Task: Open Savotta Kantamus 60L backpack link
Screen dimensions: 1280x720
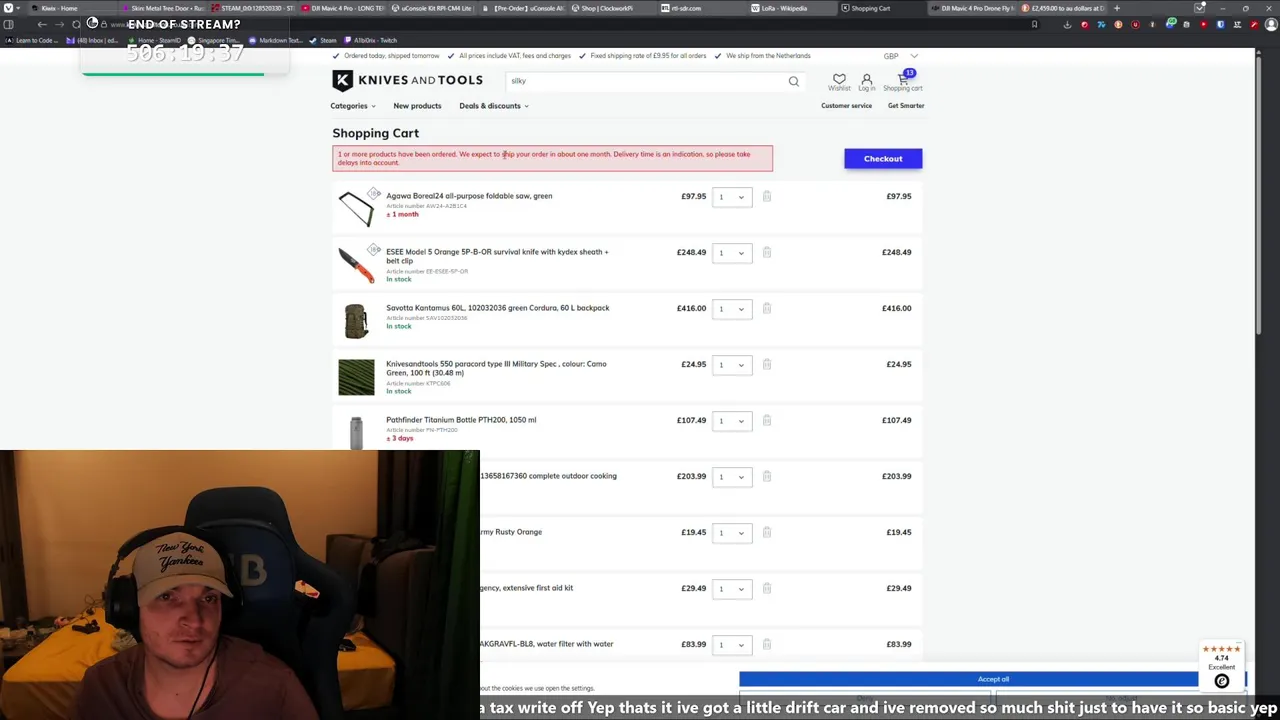Action: [x=497, y=308]
